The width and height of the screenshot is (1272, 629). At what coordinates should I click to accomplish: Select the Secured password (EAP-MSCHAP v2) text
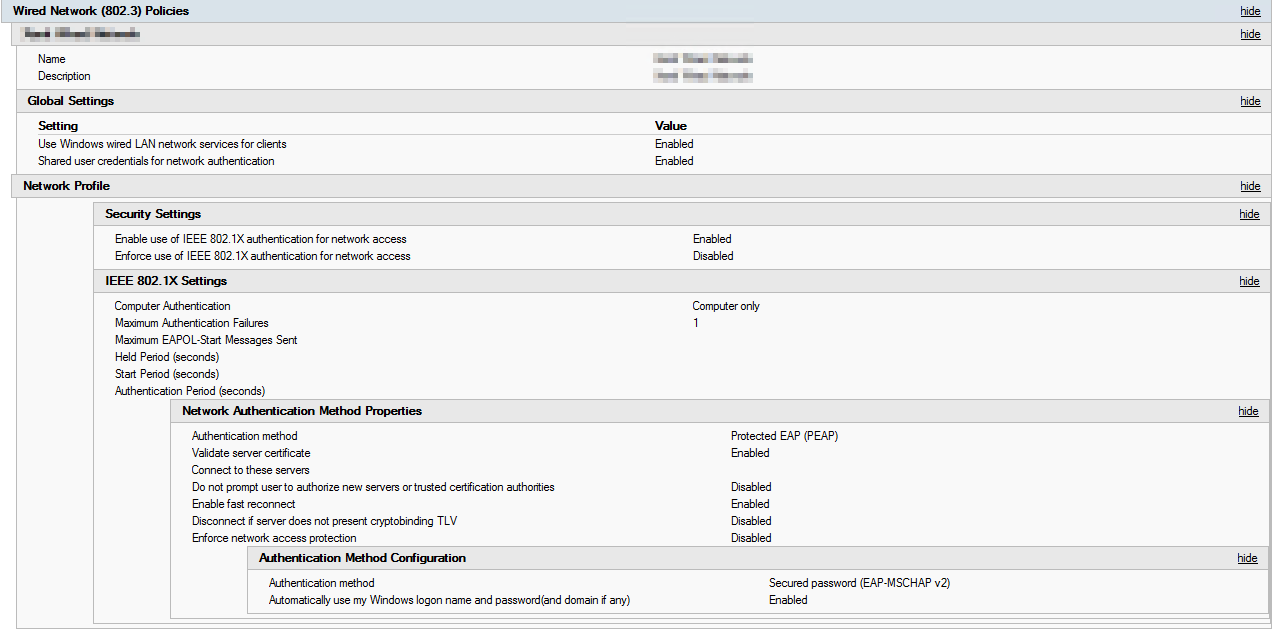[x=865, y=583]
